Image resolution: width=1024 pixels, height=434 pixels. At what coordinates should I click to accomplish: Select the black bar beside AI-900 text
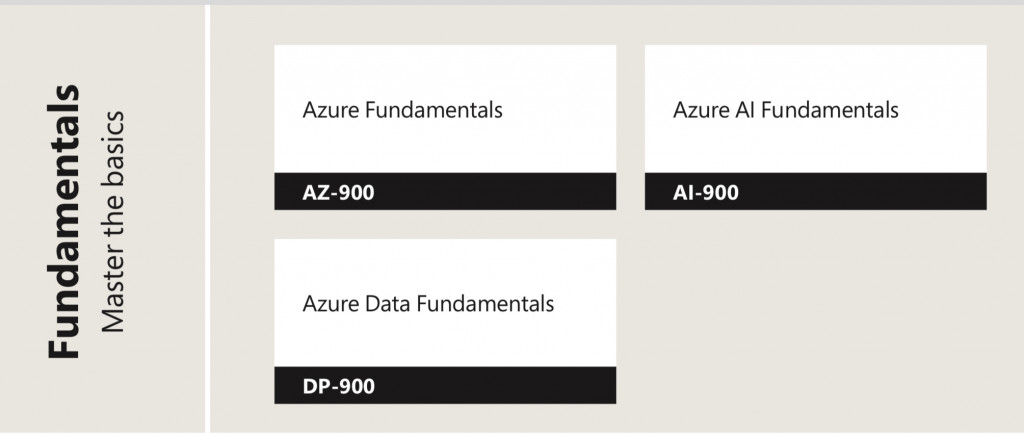tap(870, 192)
